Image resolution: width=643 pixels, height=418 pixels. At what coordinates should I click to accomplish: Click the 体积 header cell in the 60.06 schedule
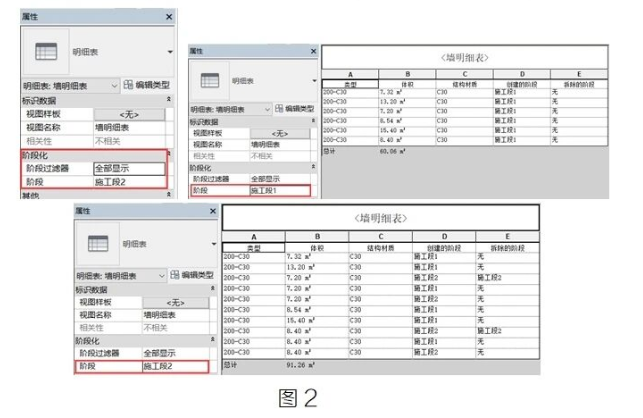click(407, 85)
